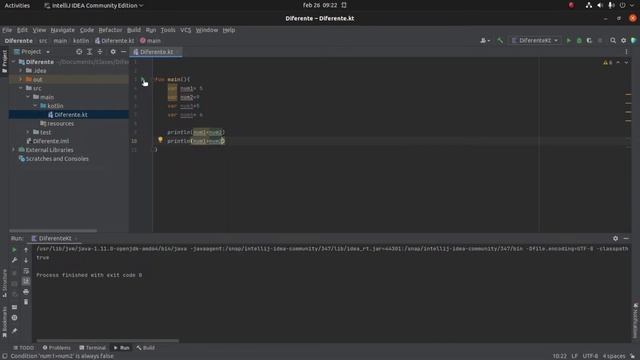Viewport: 640px width, 360px height.
Task: Rerun DiferenteKt in Run panel
Action: tap(14, 249)
